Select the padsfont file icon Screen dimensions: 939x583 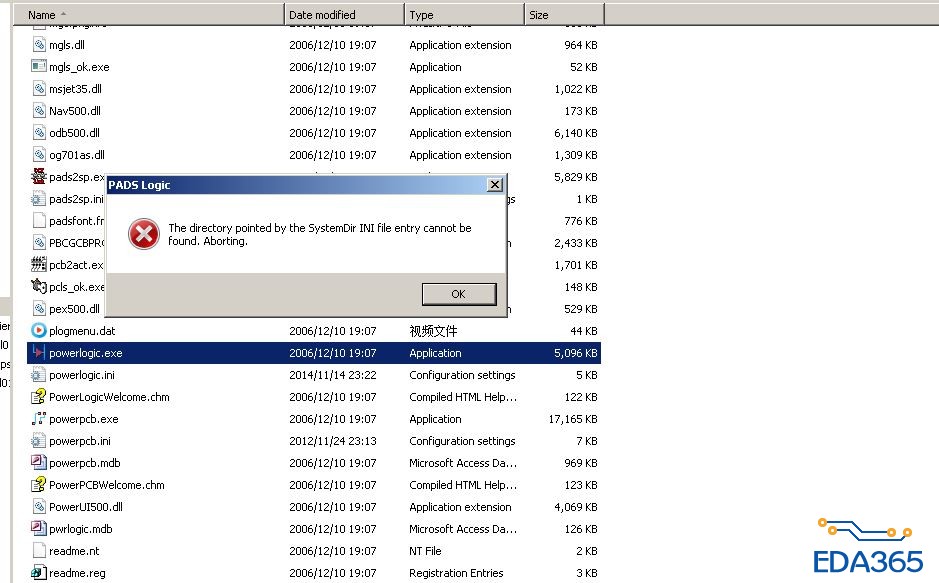39,221
